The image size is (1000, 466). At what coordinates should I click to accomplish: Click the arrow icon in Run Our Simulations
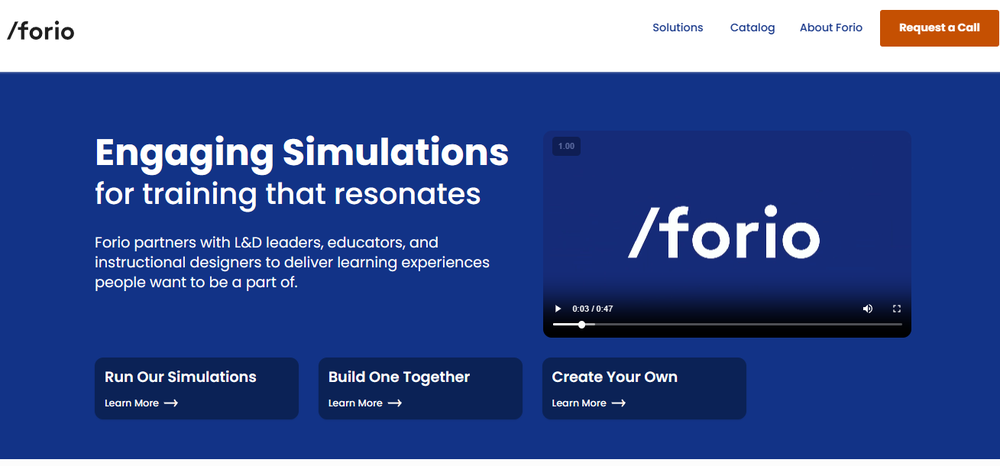171,403
